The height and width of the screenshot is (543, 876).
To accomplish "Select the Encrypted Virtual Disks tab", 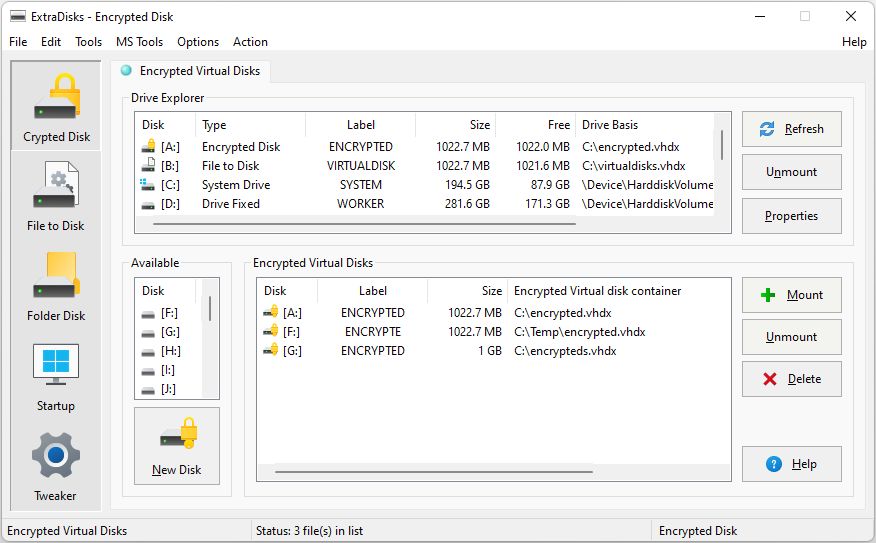I will (190, 71).
